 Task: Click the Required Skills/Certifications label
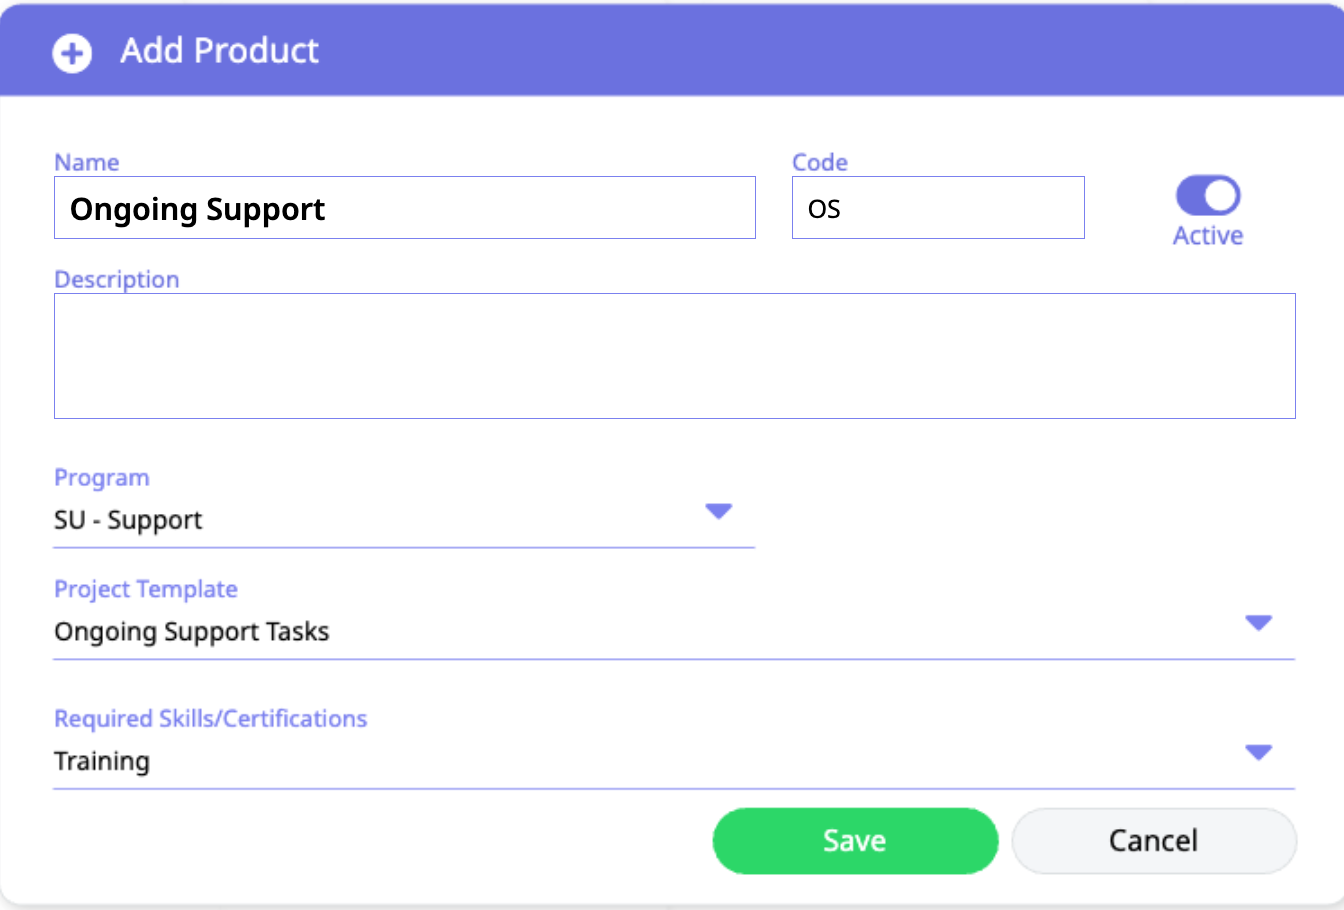pos(211,718)
